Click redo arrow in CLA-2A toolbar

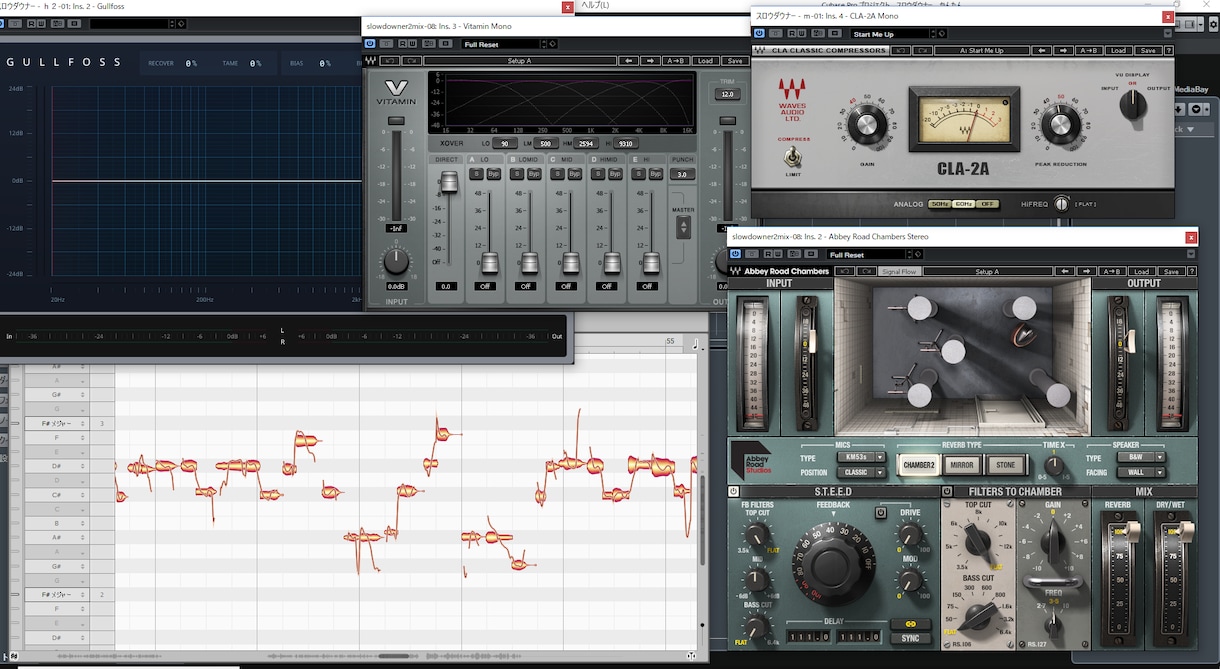pos(921,50)
